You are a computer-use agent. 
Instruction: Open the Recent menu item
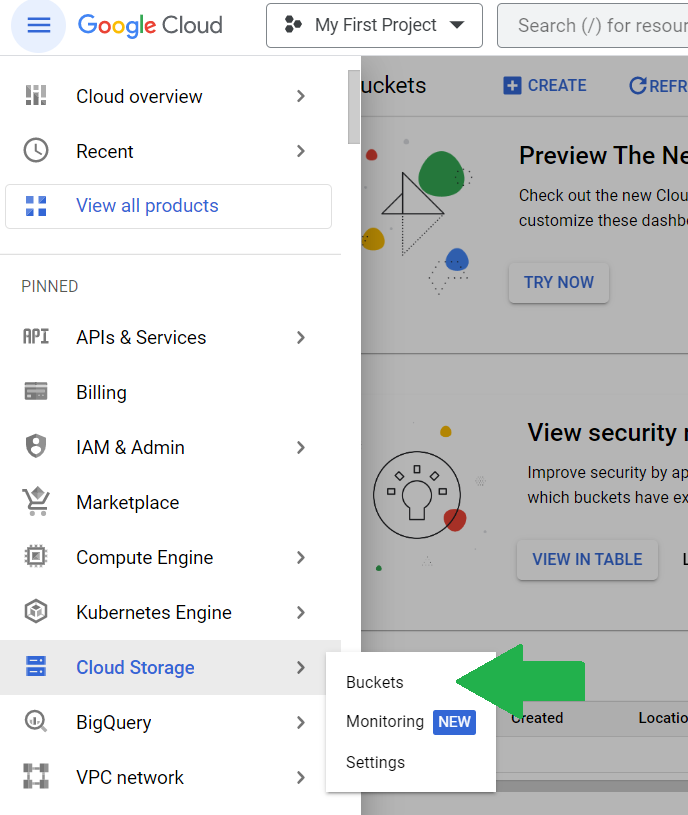tap(104, 151)
